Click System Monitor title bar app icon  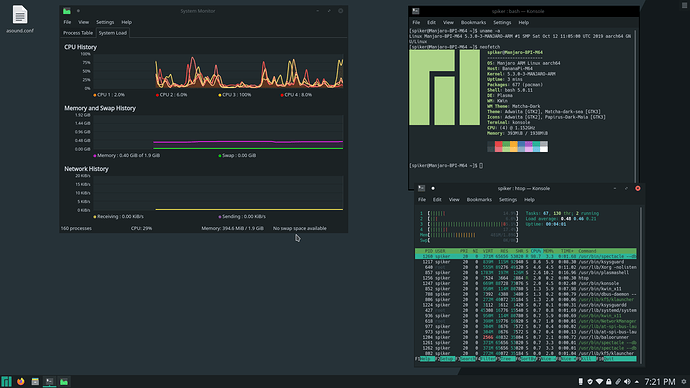point(67,11)
